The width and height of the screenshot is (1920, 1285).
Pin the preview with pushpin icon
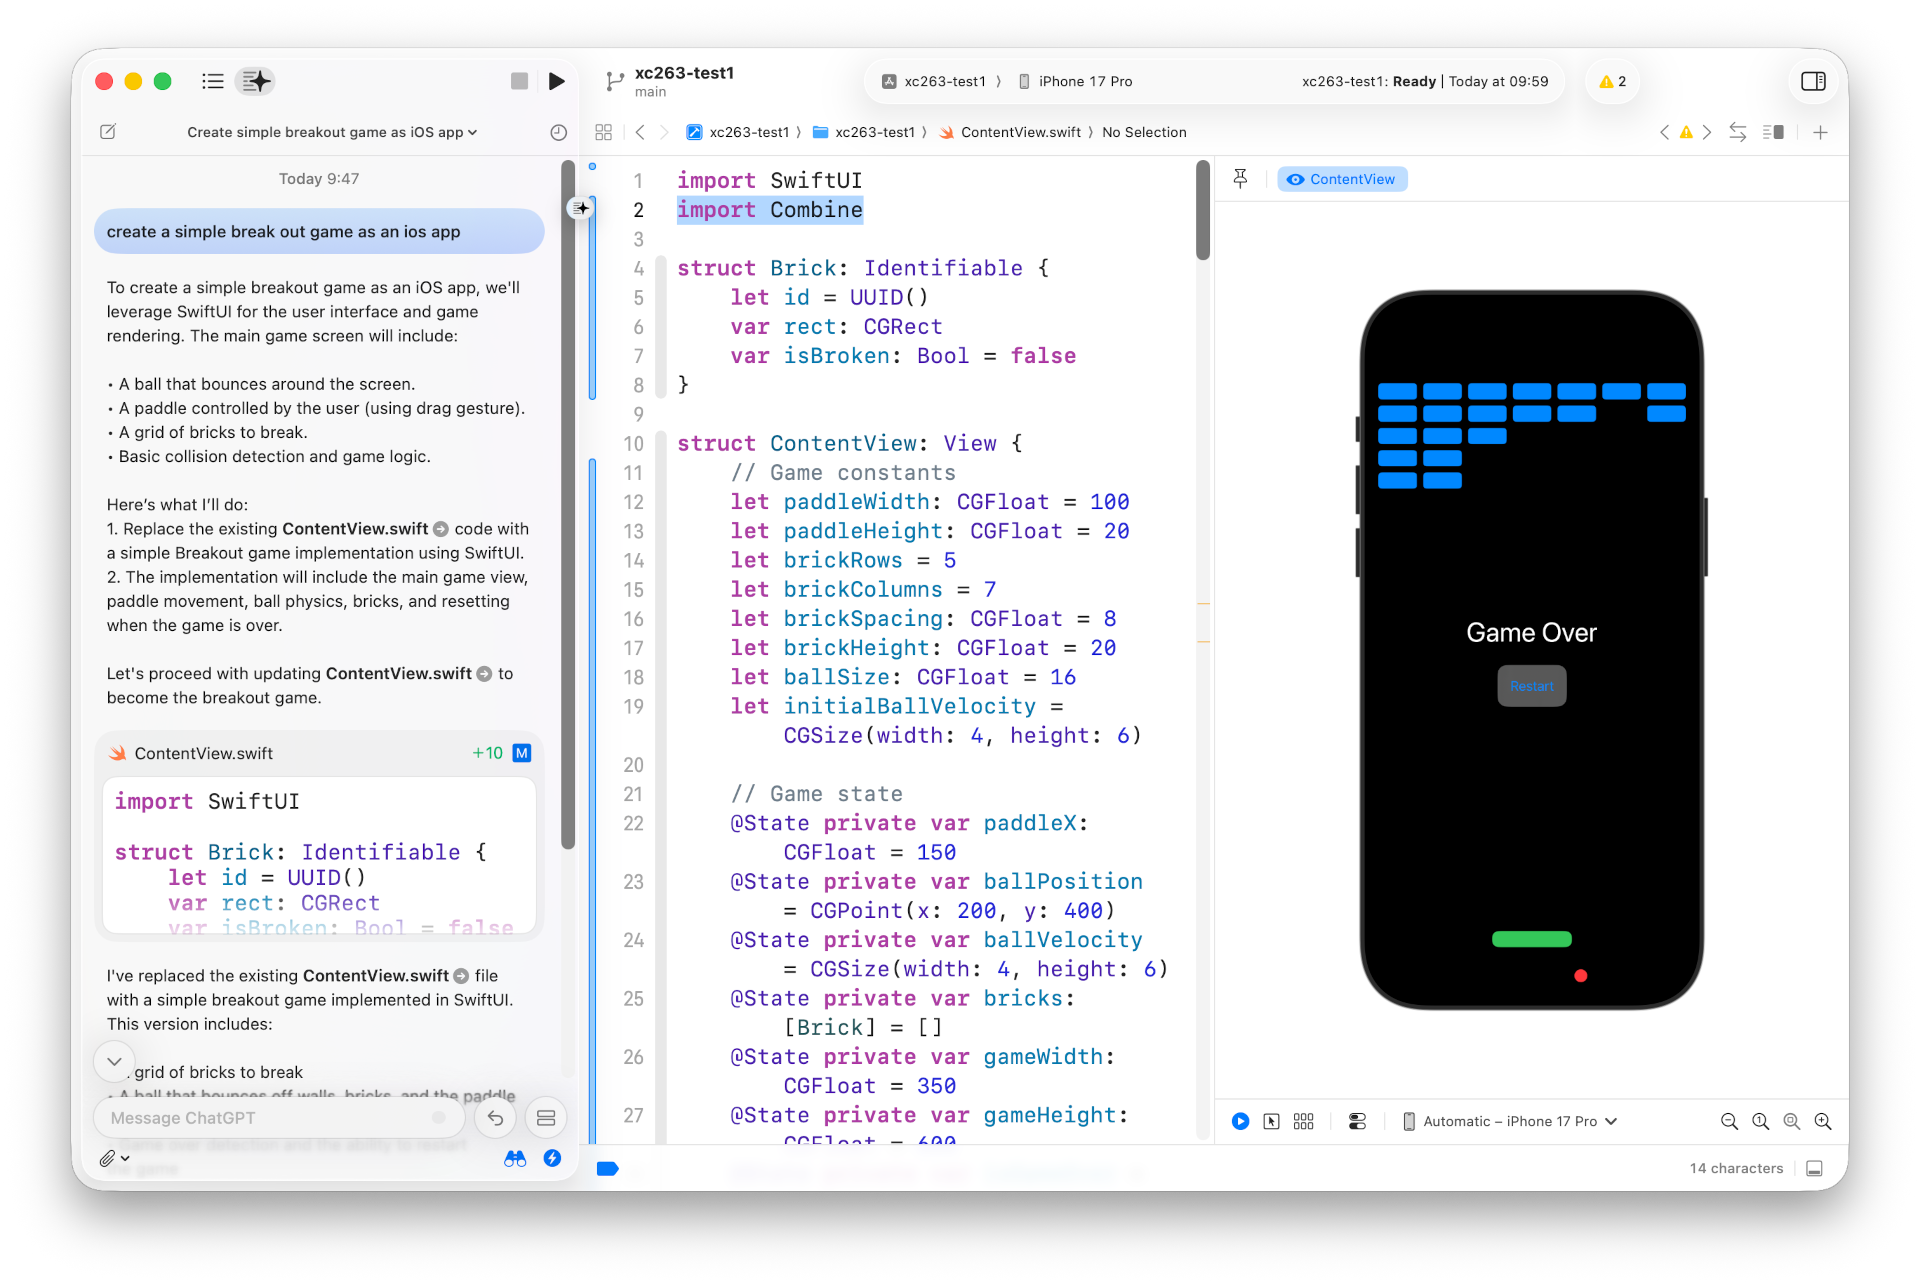click(x=1240, y=179)
